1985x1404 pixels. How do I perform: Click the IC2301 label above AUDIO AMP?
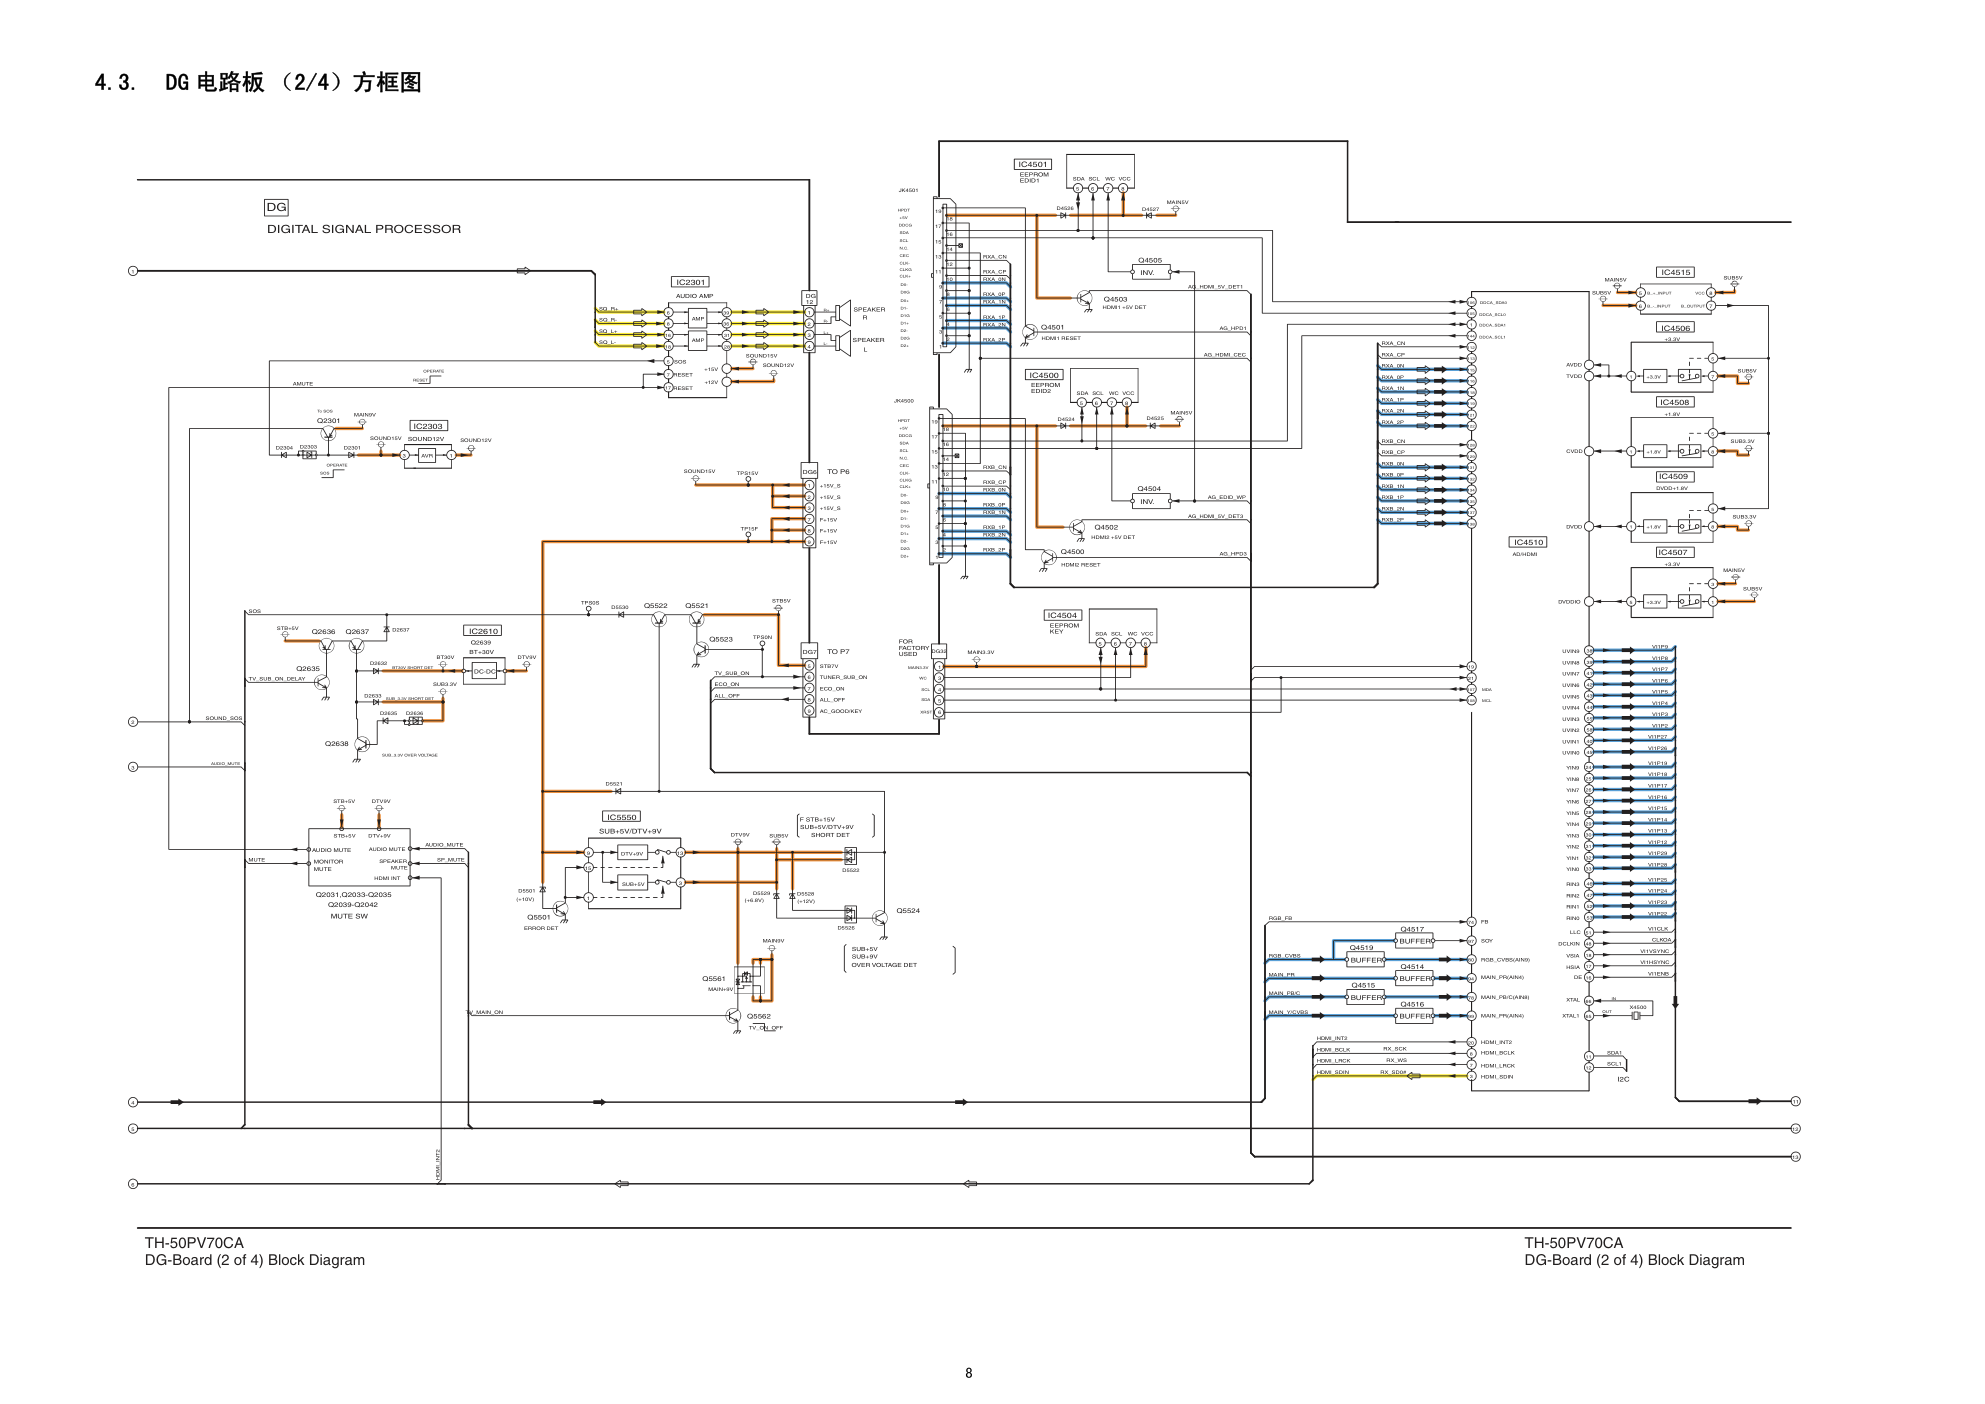(689, 282)
